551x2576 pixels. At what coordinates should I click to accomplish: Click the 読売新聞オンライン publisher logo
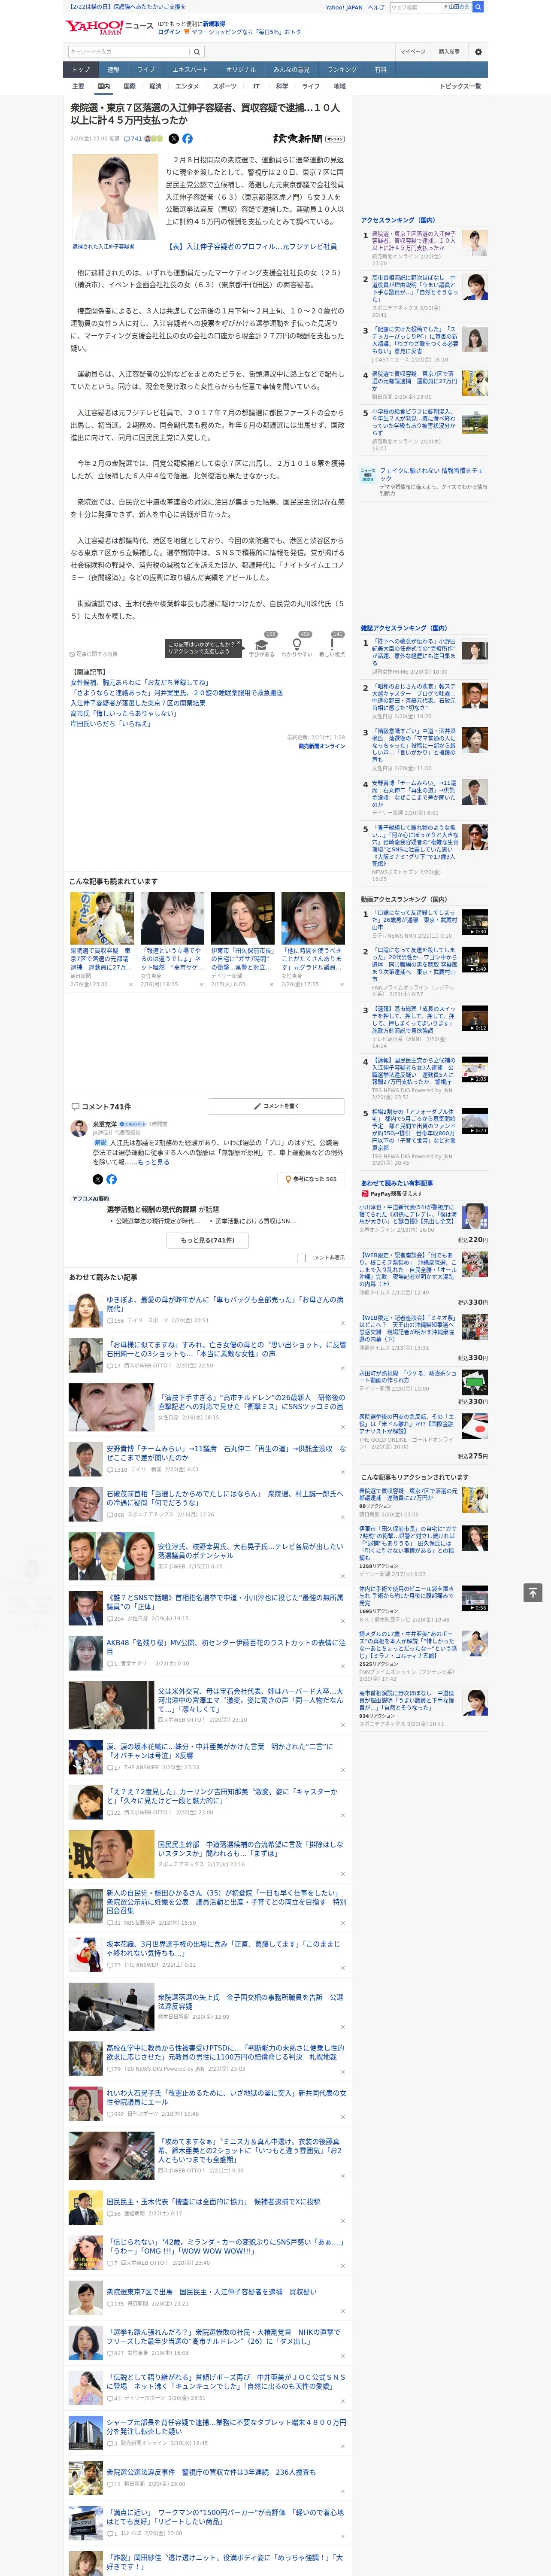308,139
